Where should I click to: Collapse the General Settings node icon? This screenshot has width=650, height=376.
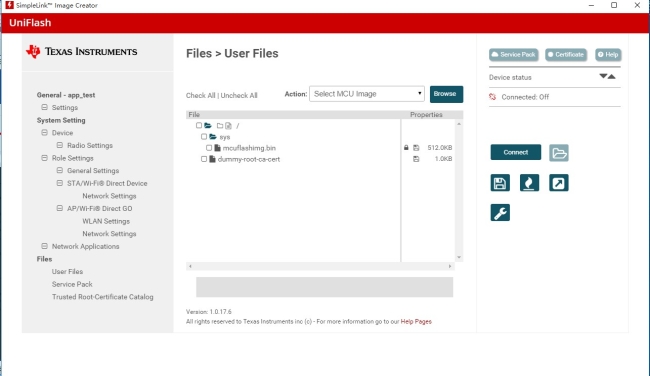[x=60, y=170]
